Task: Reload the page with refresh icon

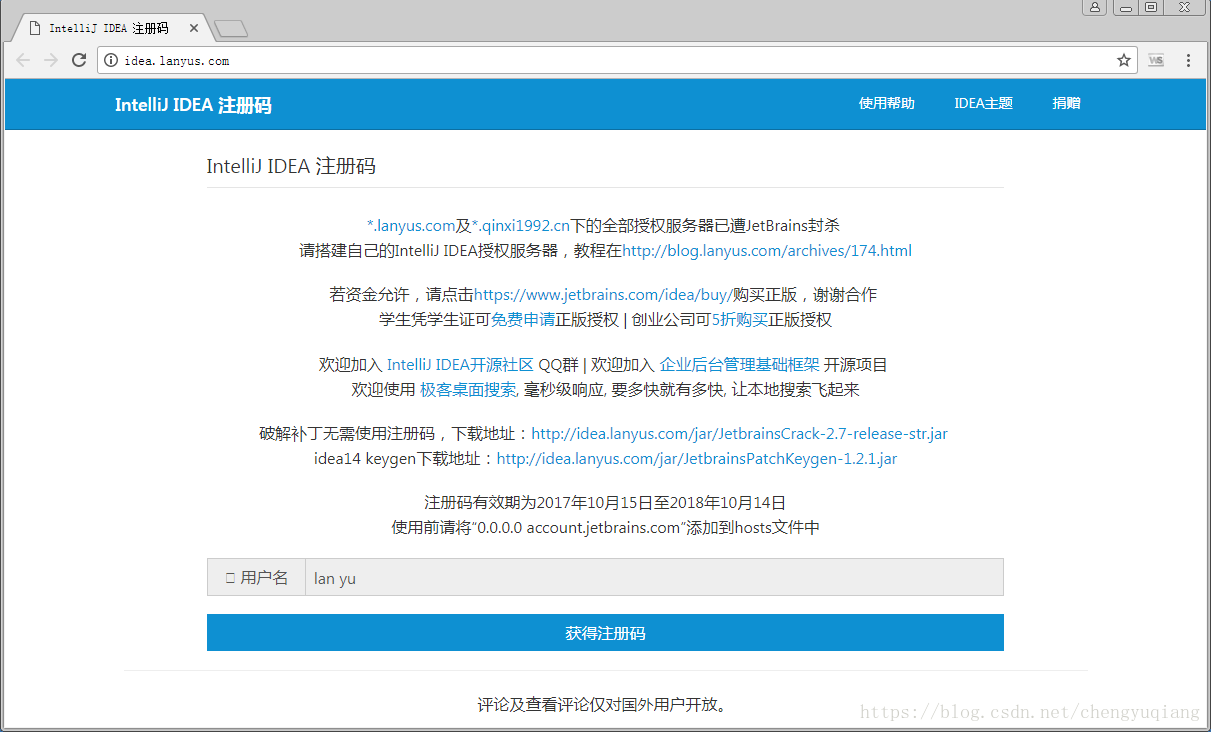Action: pyautogui.click(x=79, y=61)
